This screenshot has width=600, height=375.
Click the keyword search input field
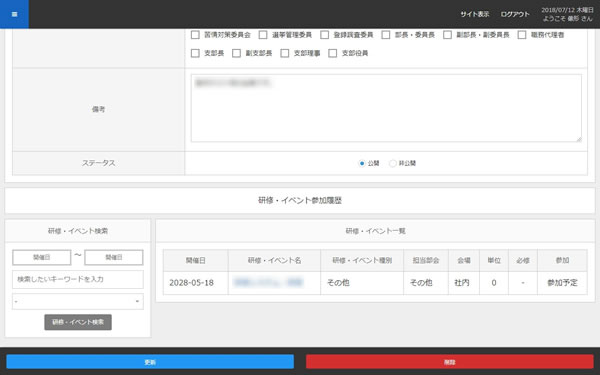(78, 279)
